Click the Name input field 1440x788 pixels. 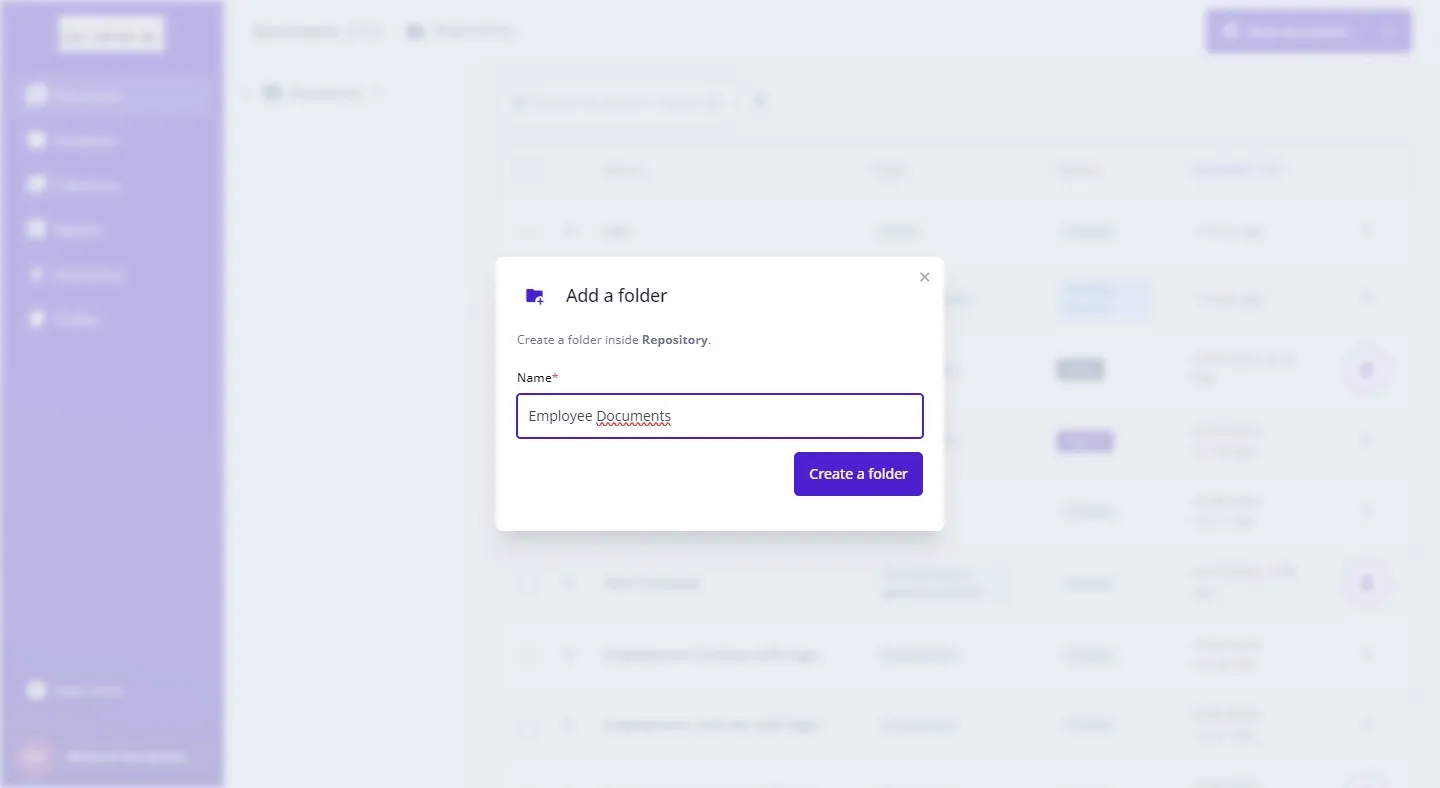pos(719,416)
